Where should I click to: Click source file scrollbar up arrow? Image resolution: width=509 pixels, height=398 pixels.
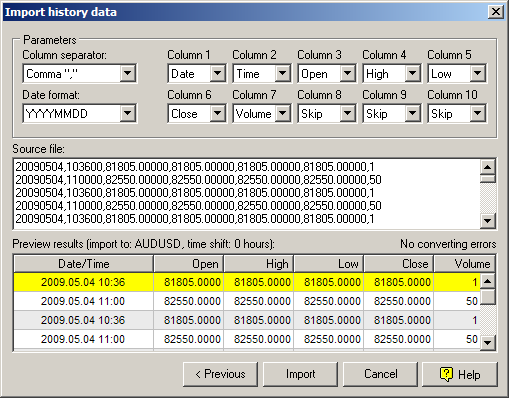click(488, 167)
